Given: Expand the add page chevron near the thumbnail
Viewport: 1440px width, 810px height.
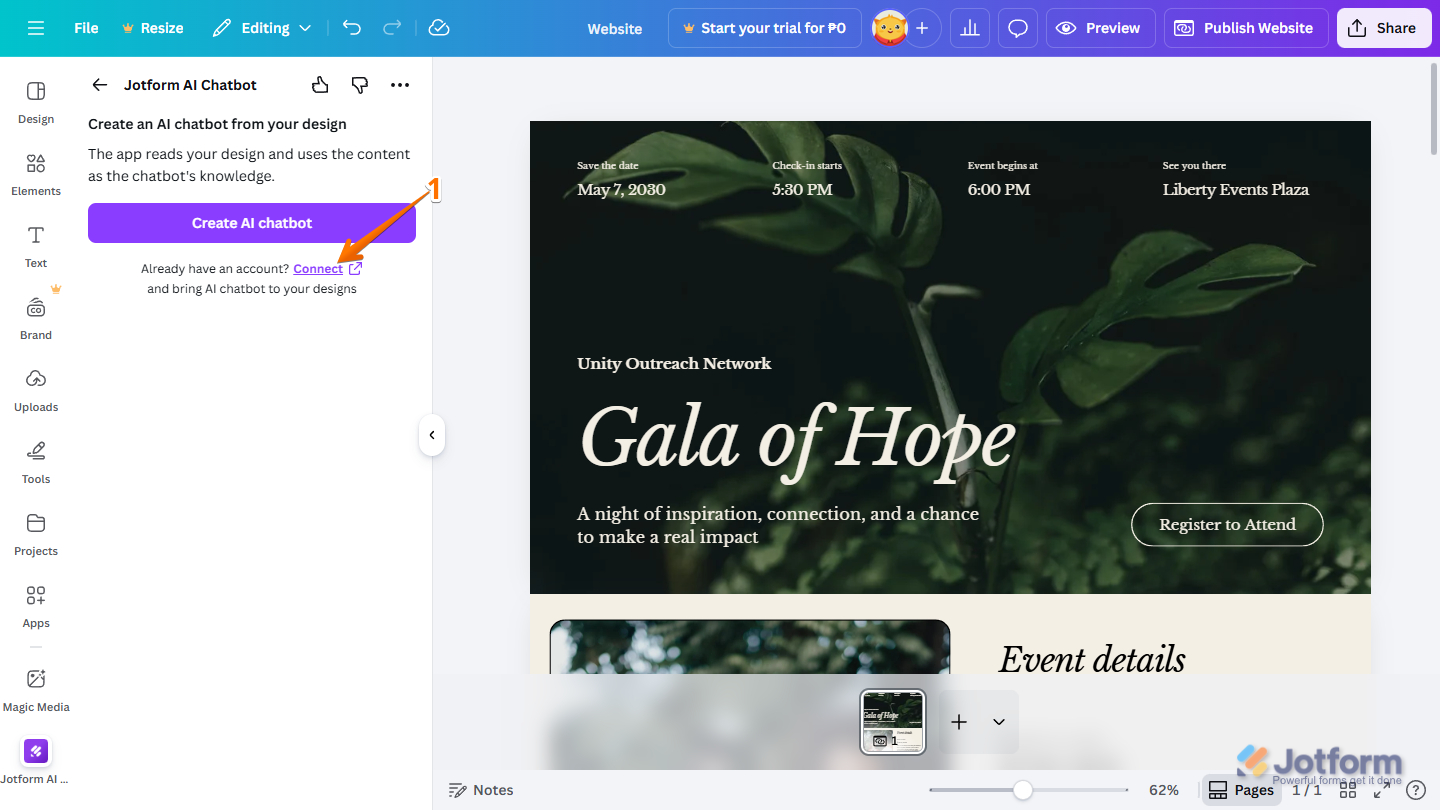Looking at the screenshot, I should [x=997, y=721].
